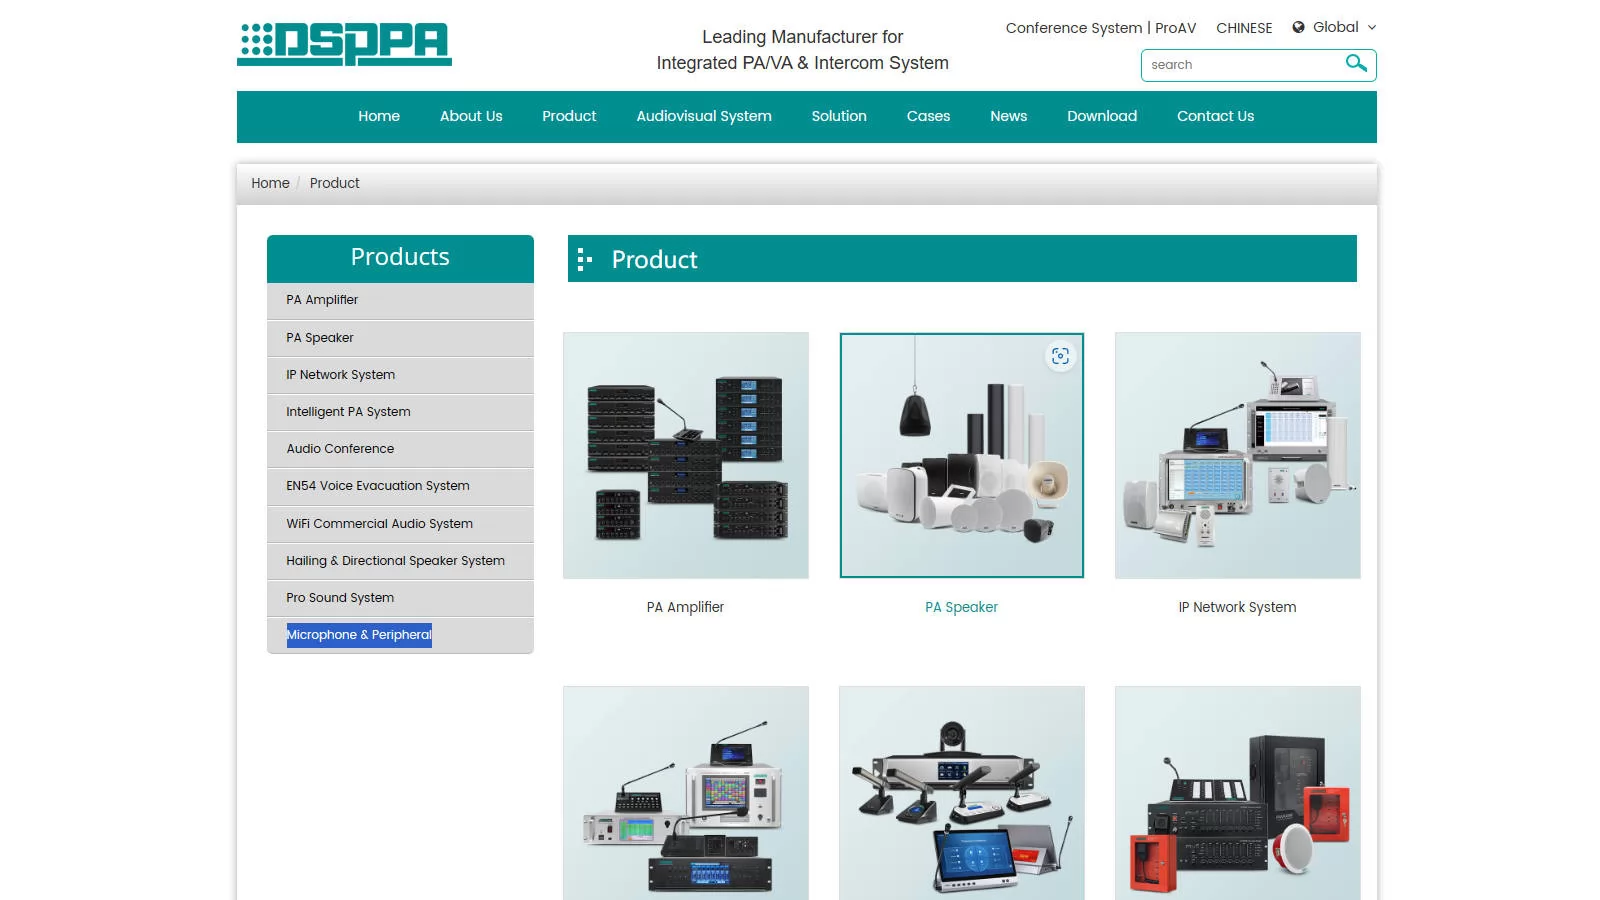Click the search magnifier icon
1600x900 pixels.
pyautogui.click(x=1355, y=64)
